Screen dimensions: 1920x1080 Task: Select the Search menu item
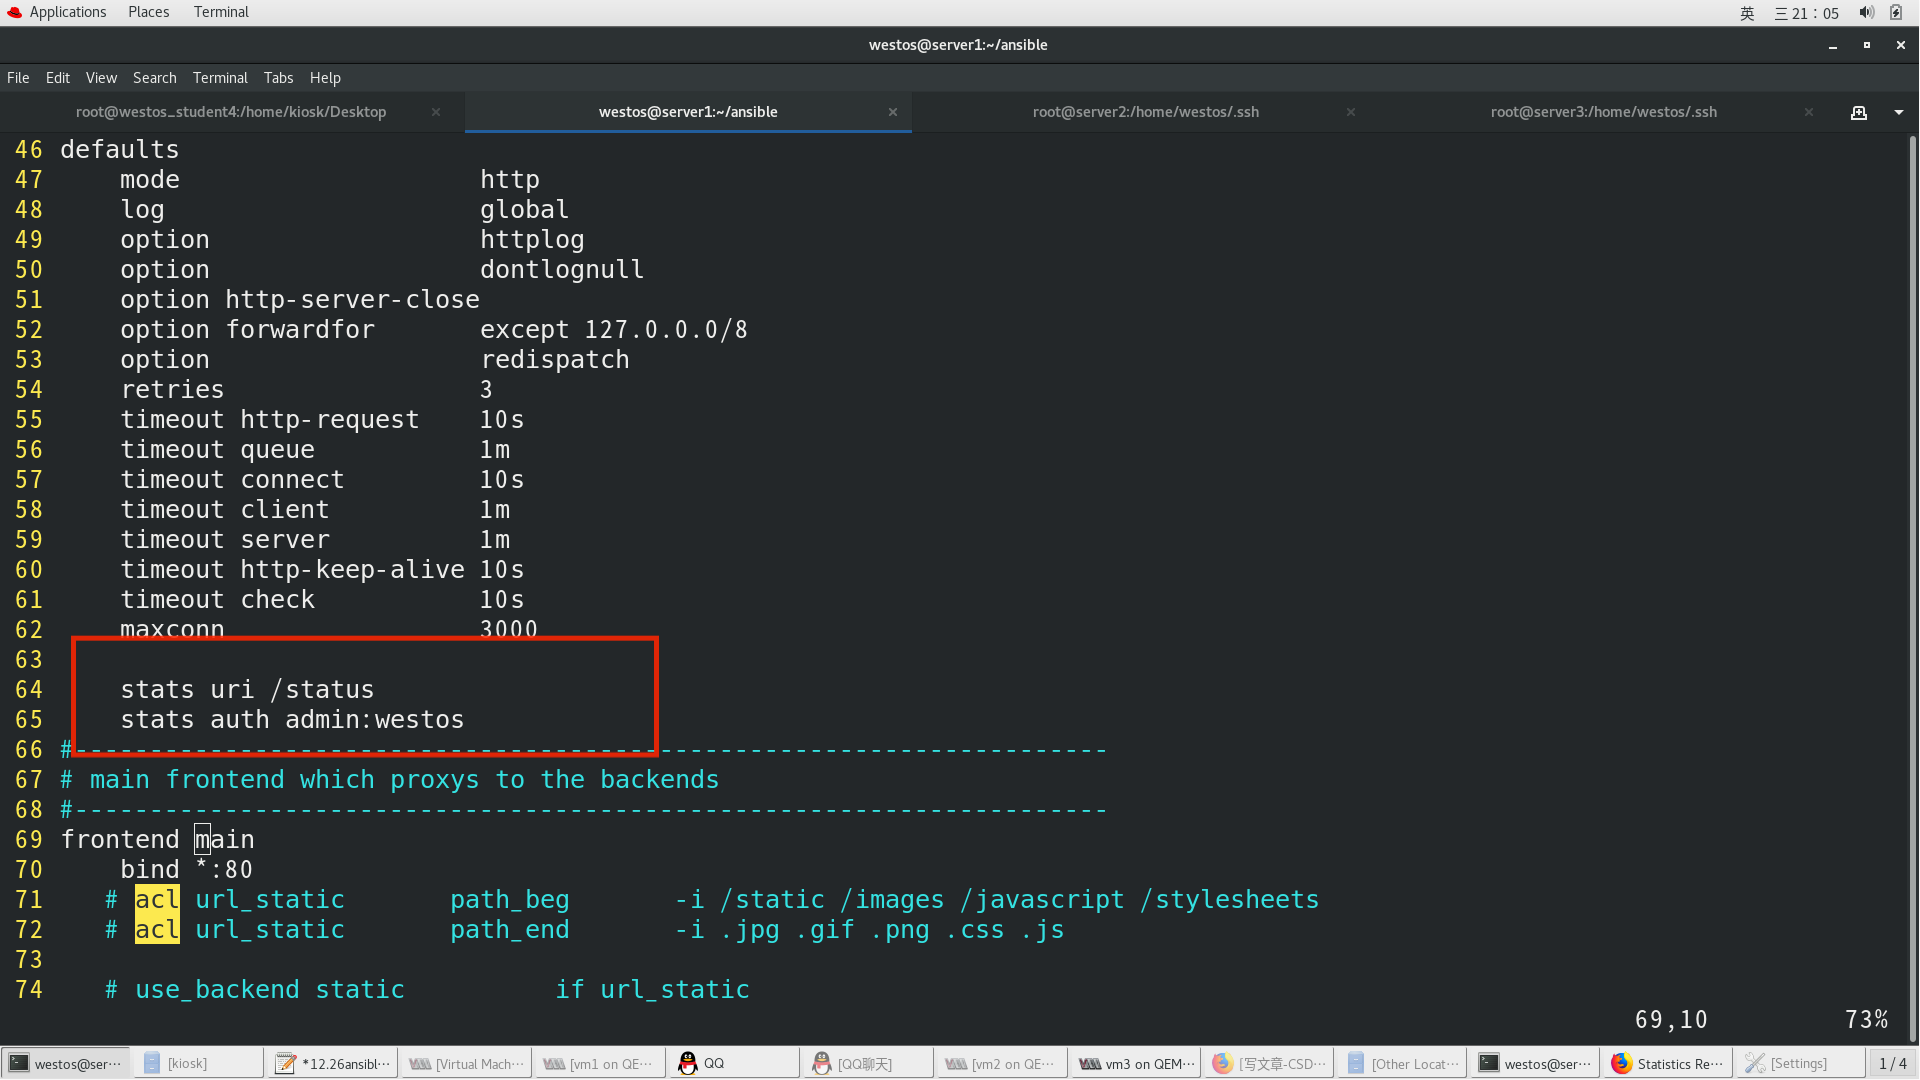pyautogui.click(x=152, y=76)
